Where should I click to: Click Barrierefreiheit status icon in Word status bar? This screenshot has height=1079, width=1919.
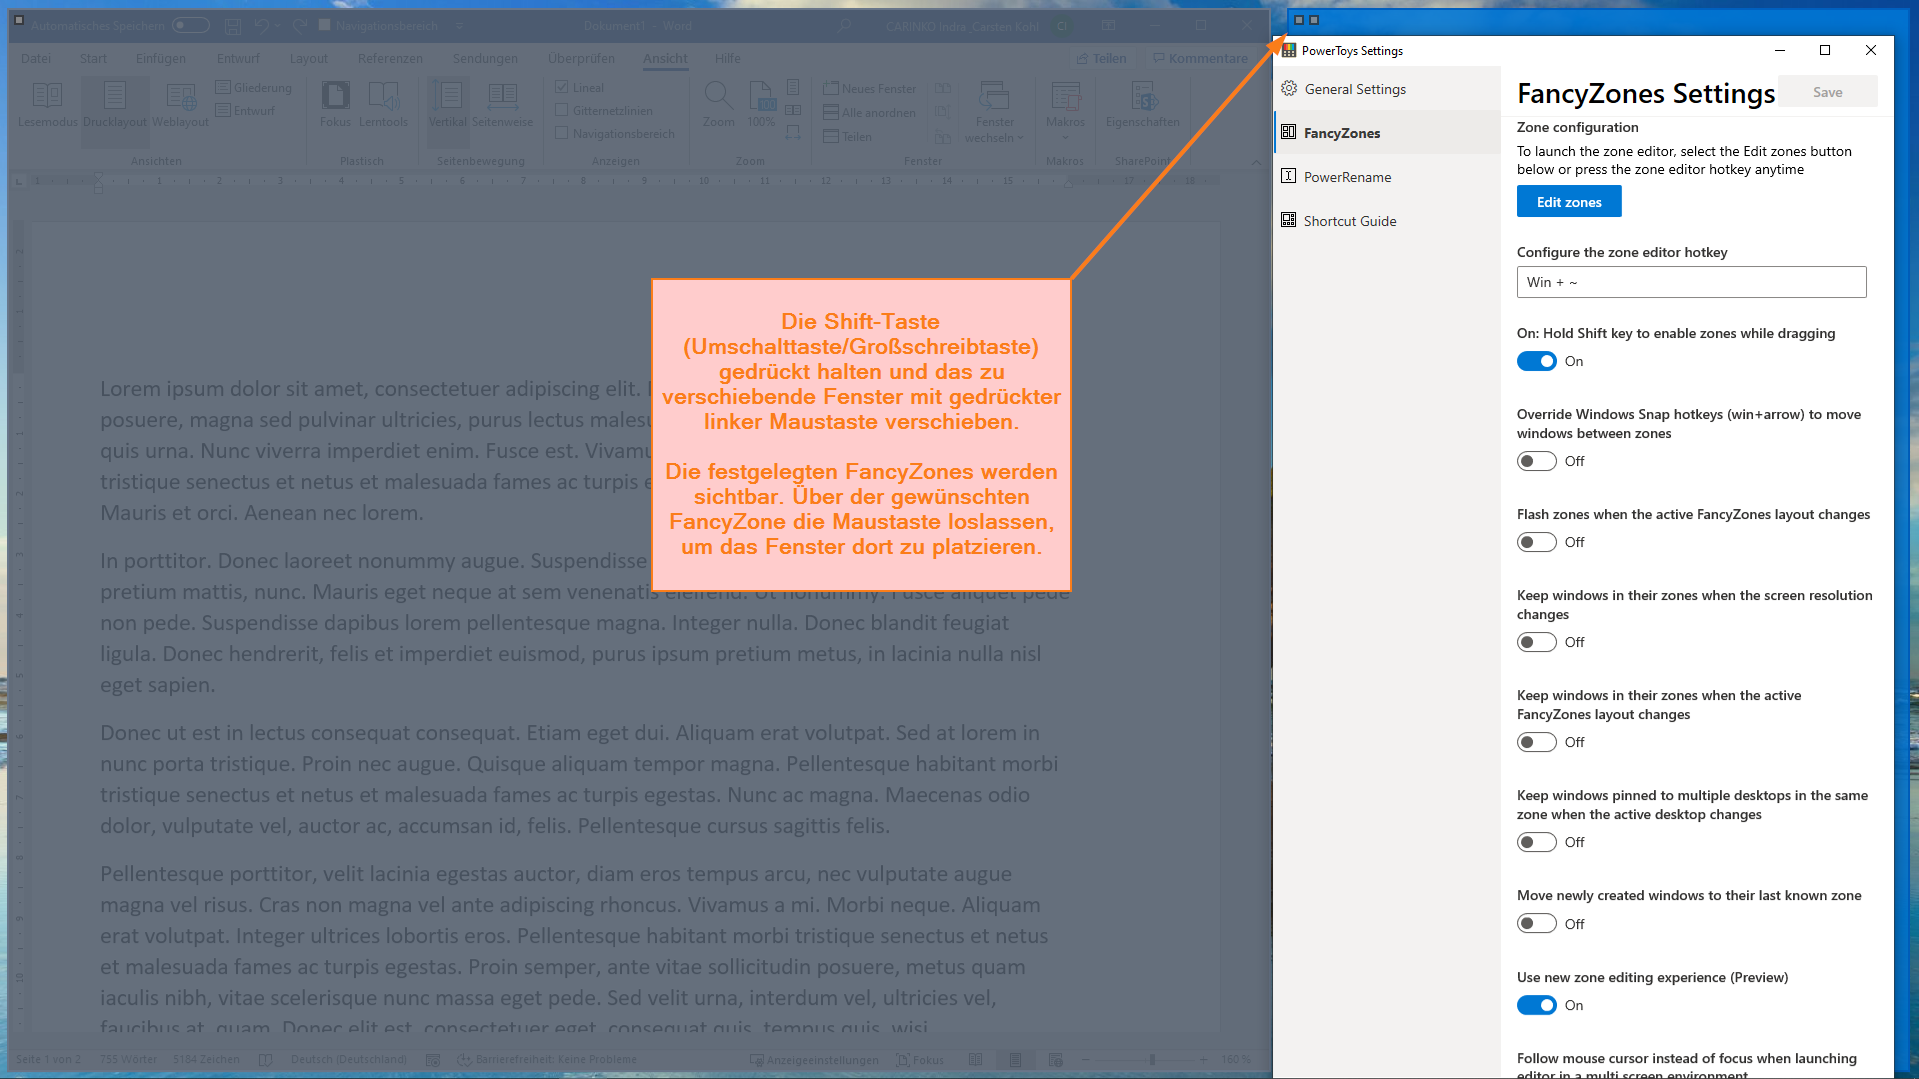click(464, 1059)
